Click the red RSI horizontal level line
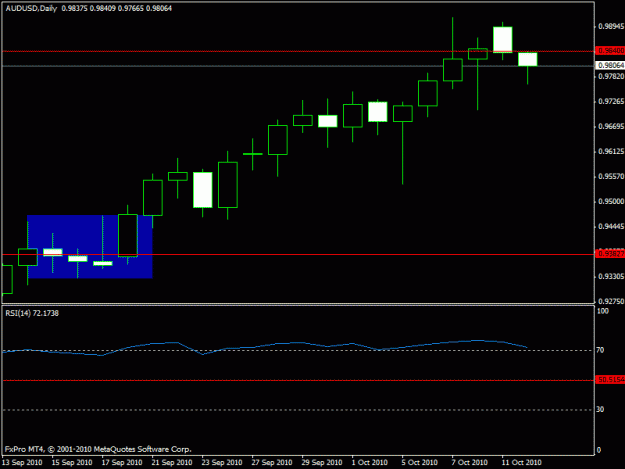This screenshot has width=625, height=469. [298, 381]
